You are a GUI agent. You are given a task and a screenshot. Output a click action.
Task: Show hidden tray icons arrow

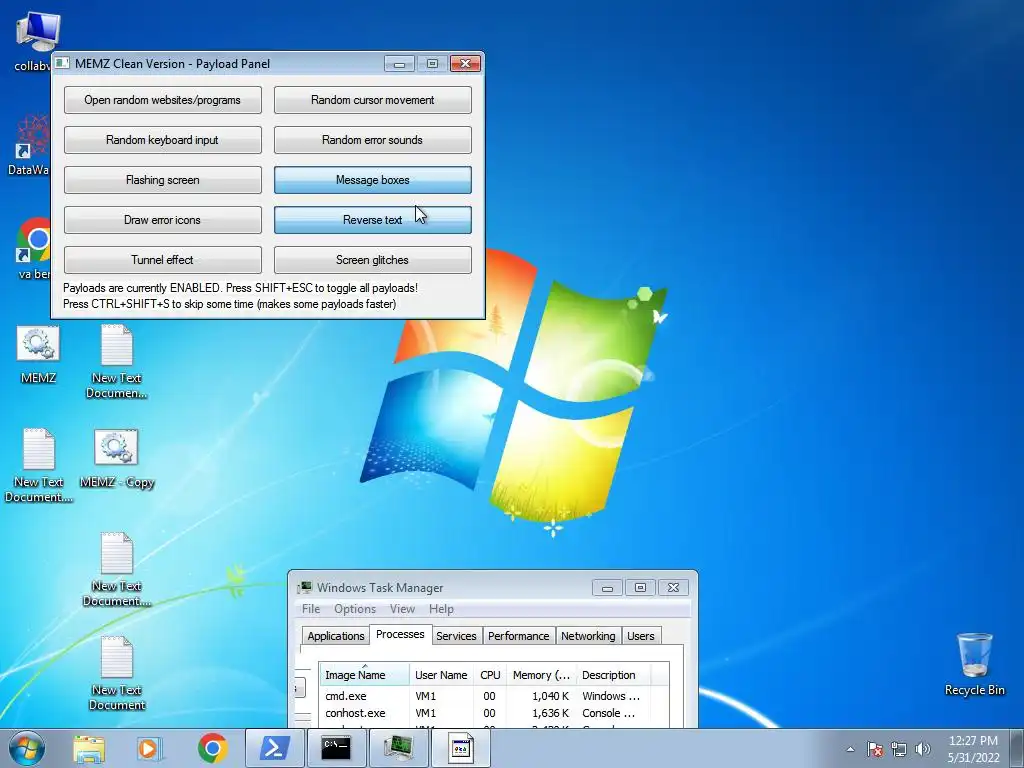coord(850,749)
